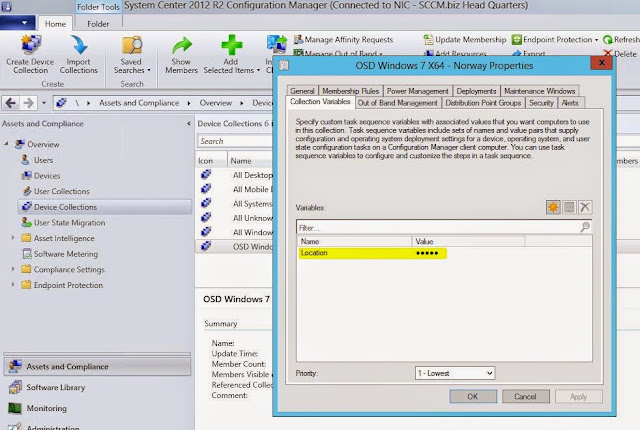Select the All Mobile collection row

click(x=234, y=189)
